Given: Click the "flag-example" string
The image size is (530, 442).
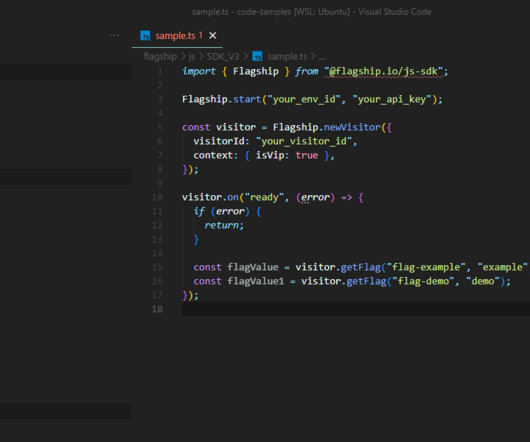Looking at the screenshot, I should click(x=426, y=267).
